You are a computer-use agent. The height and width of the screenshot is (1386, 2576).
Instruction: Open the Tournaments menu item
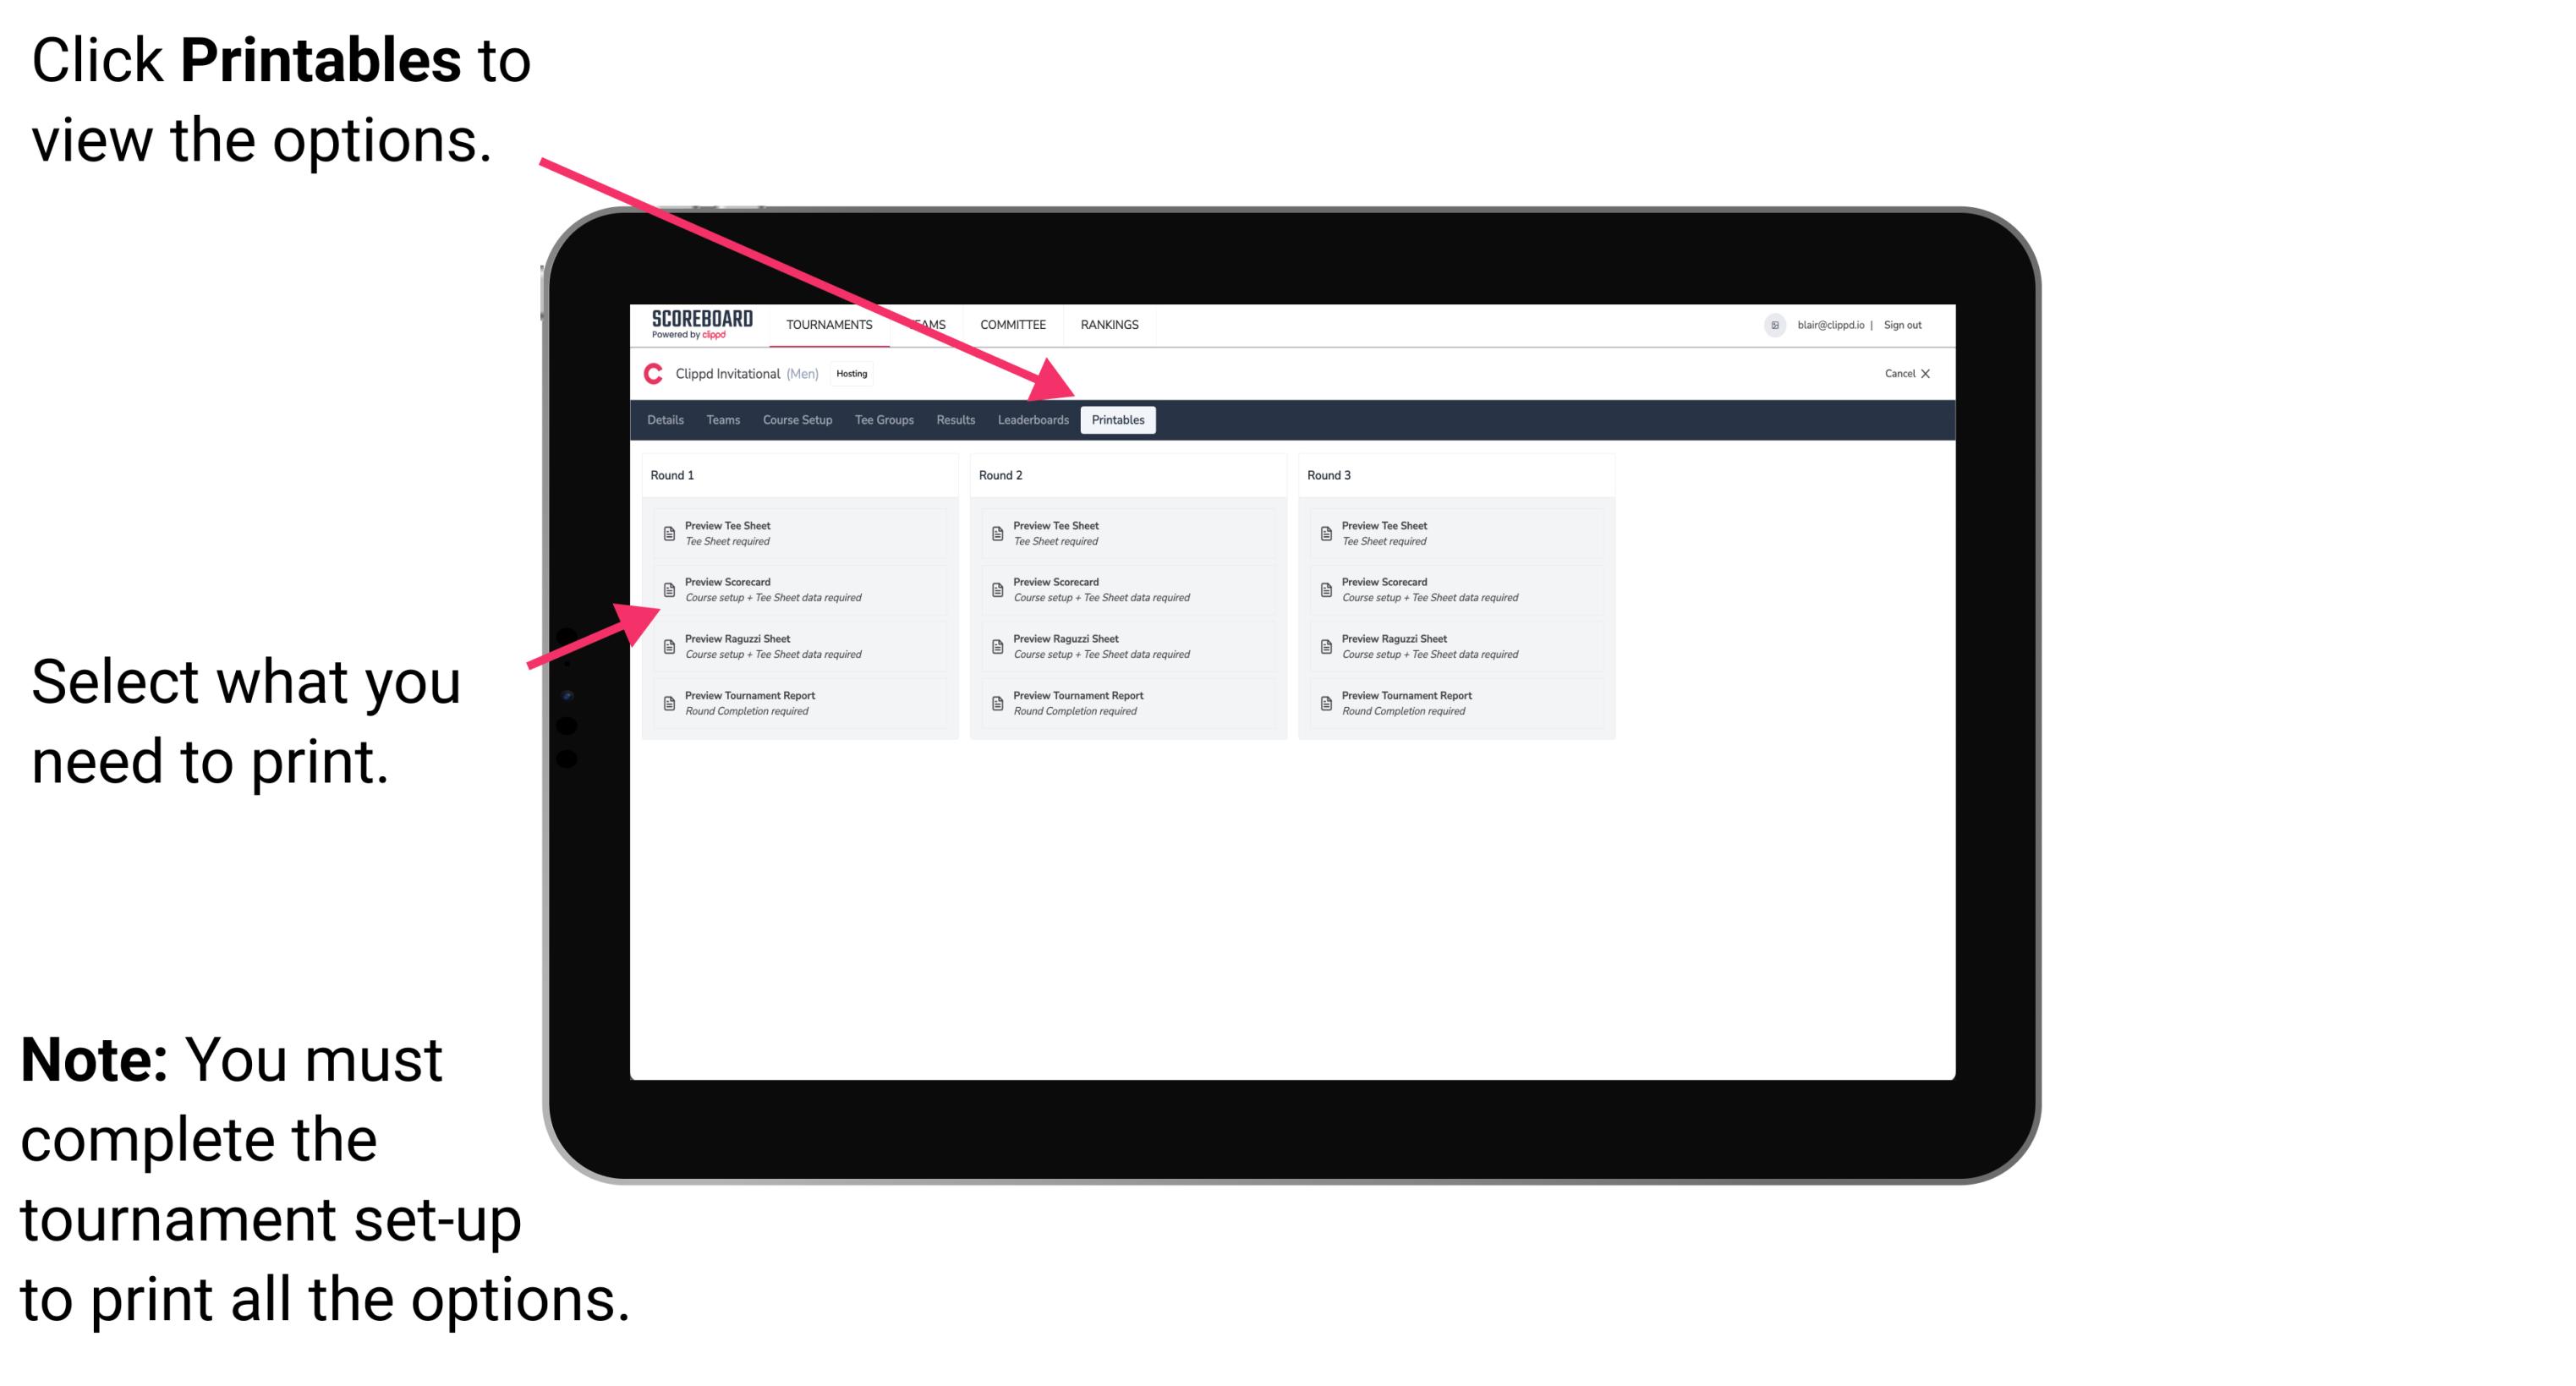click(830, 328)
